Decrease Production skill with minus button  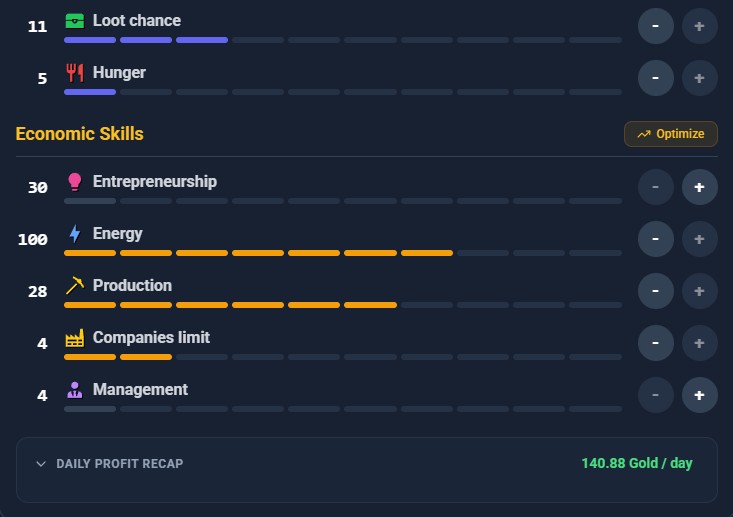click(x=655, y=291)
